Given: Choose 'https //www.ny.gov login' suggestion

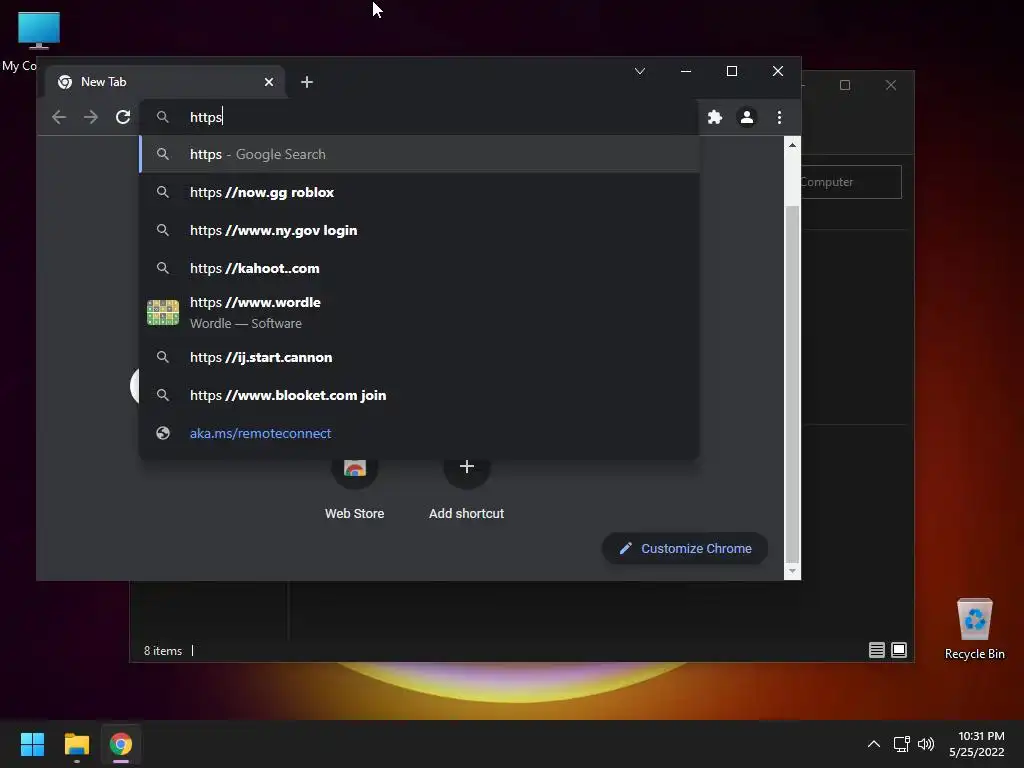Looking at the screenshot, I should point(419,230).
